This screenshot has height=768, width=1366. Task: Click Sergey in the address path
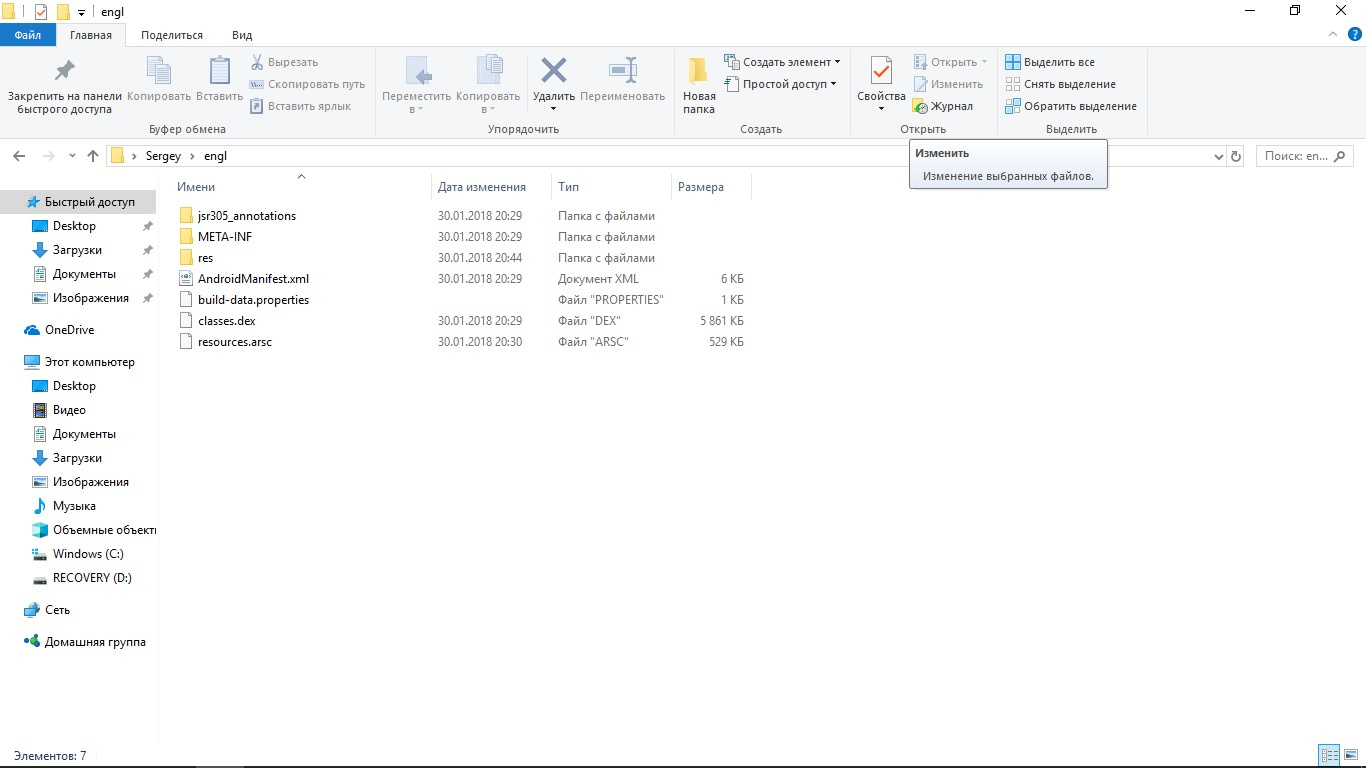pos(163,156)
